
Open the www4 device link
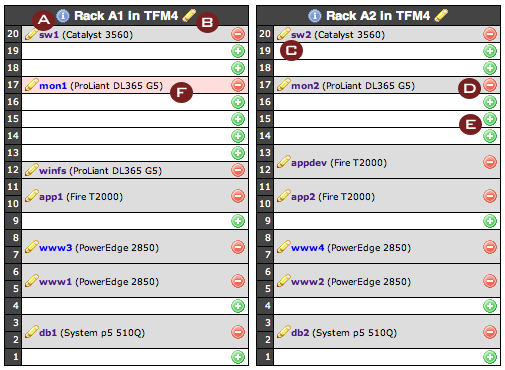point(307,248)
